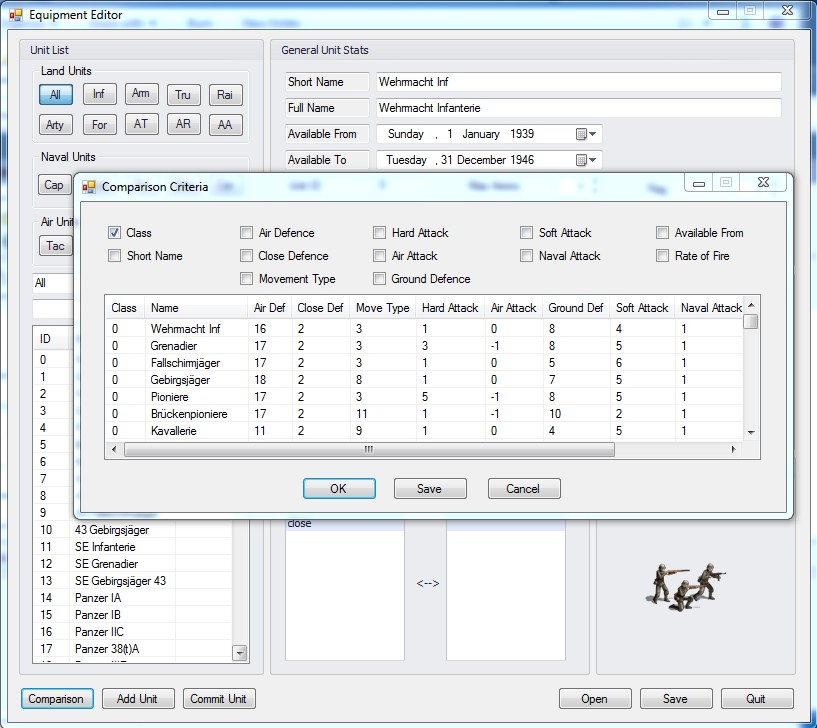Filter land units by For
This screenshot has width=817, height=728.
tap(99, 125)
